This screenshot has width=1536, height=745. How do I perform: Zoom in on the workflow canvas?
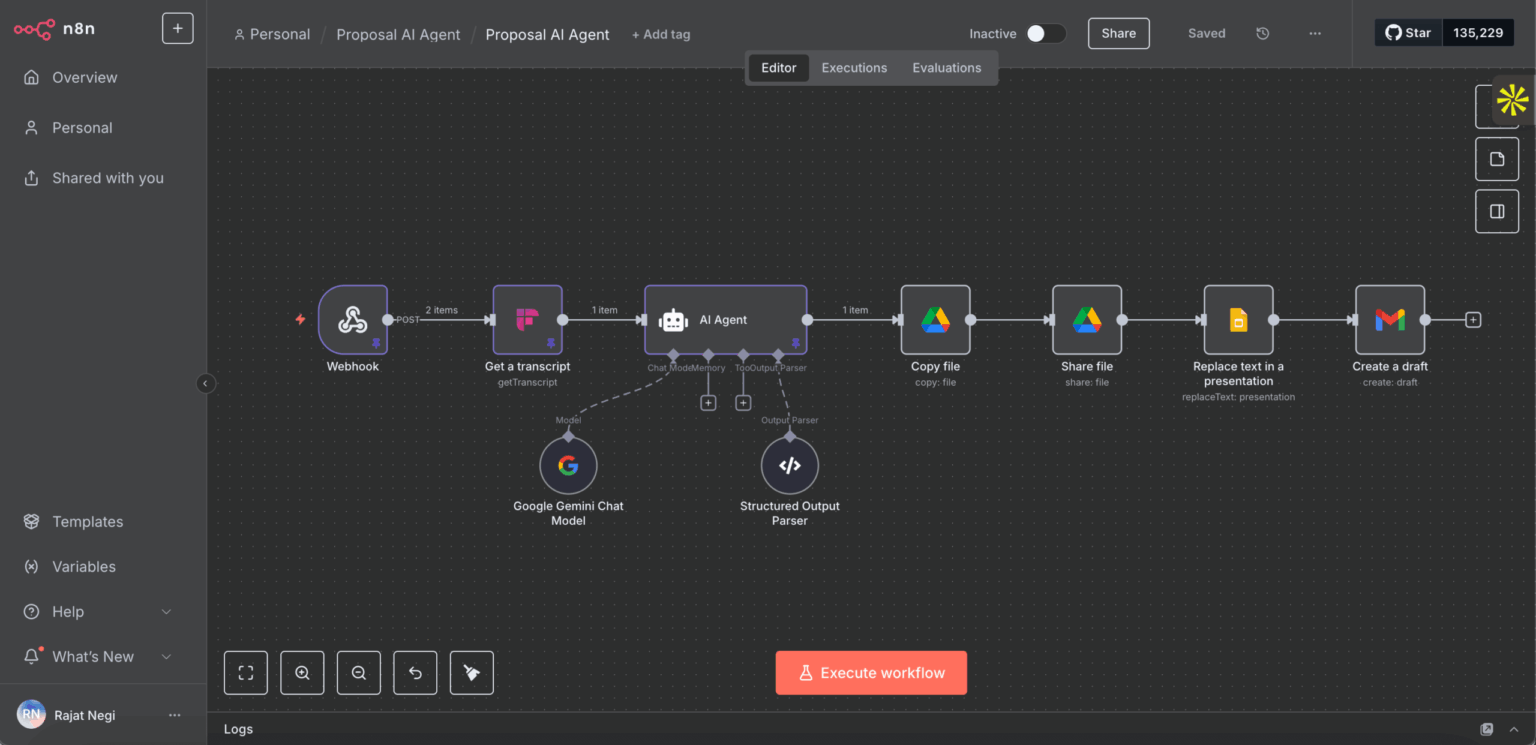coord(302,673)
